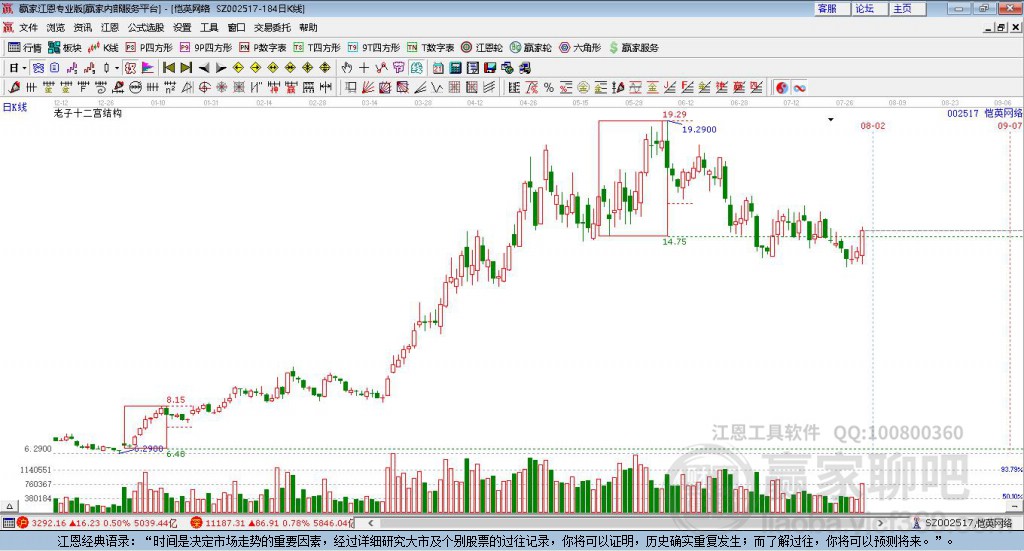Click the 论坛 forum button
This screenshot has height=551, width=1024.
point(869,8)
